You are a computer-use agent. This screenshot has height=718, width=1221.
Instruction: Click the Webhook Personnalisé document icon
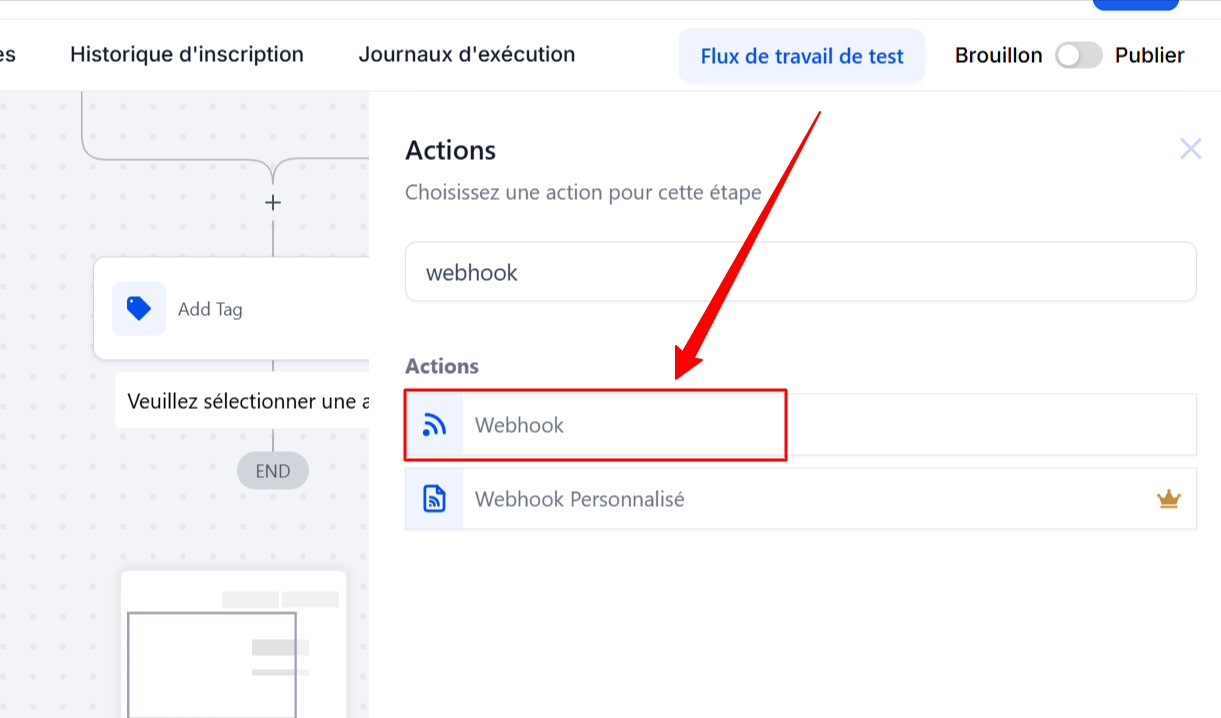434,499
